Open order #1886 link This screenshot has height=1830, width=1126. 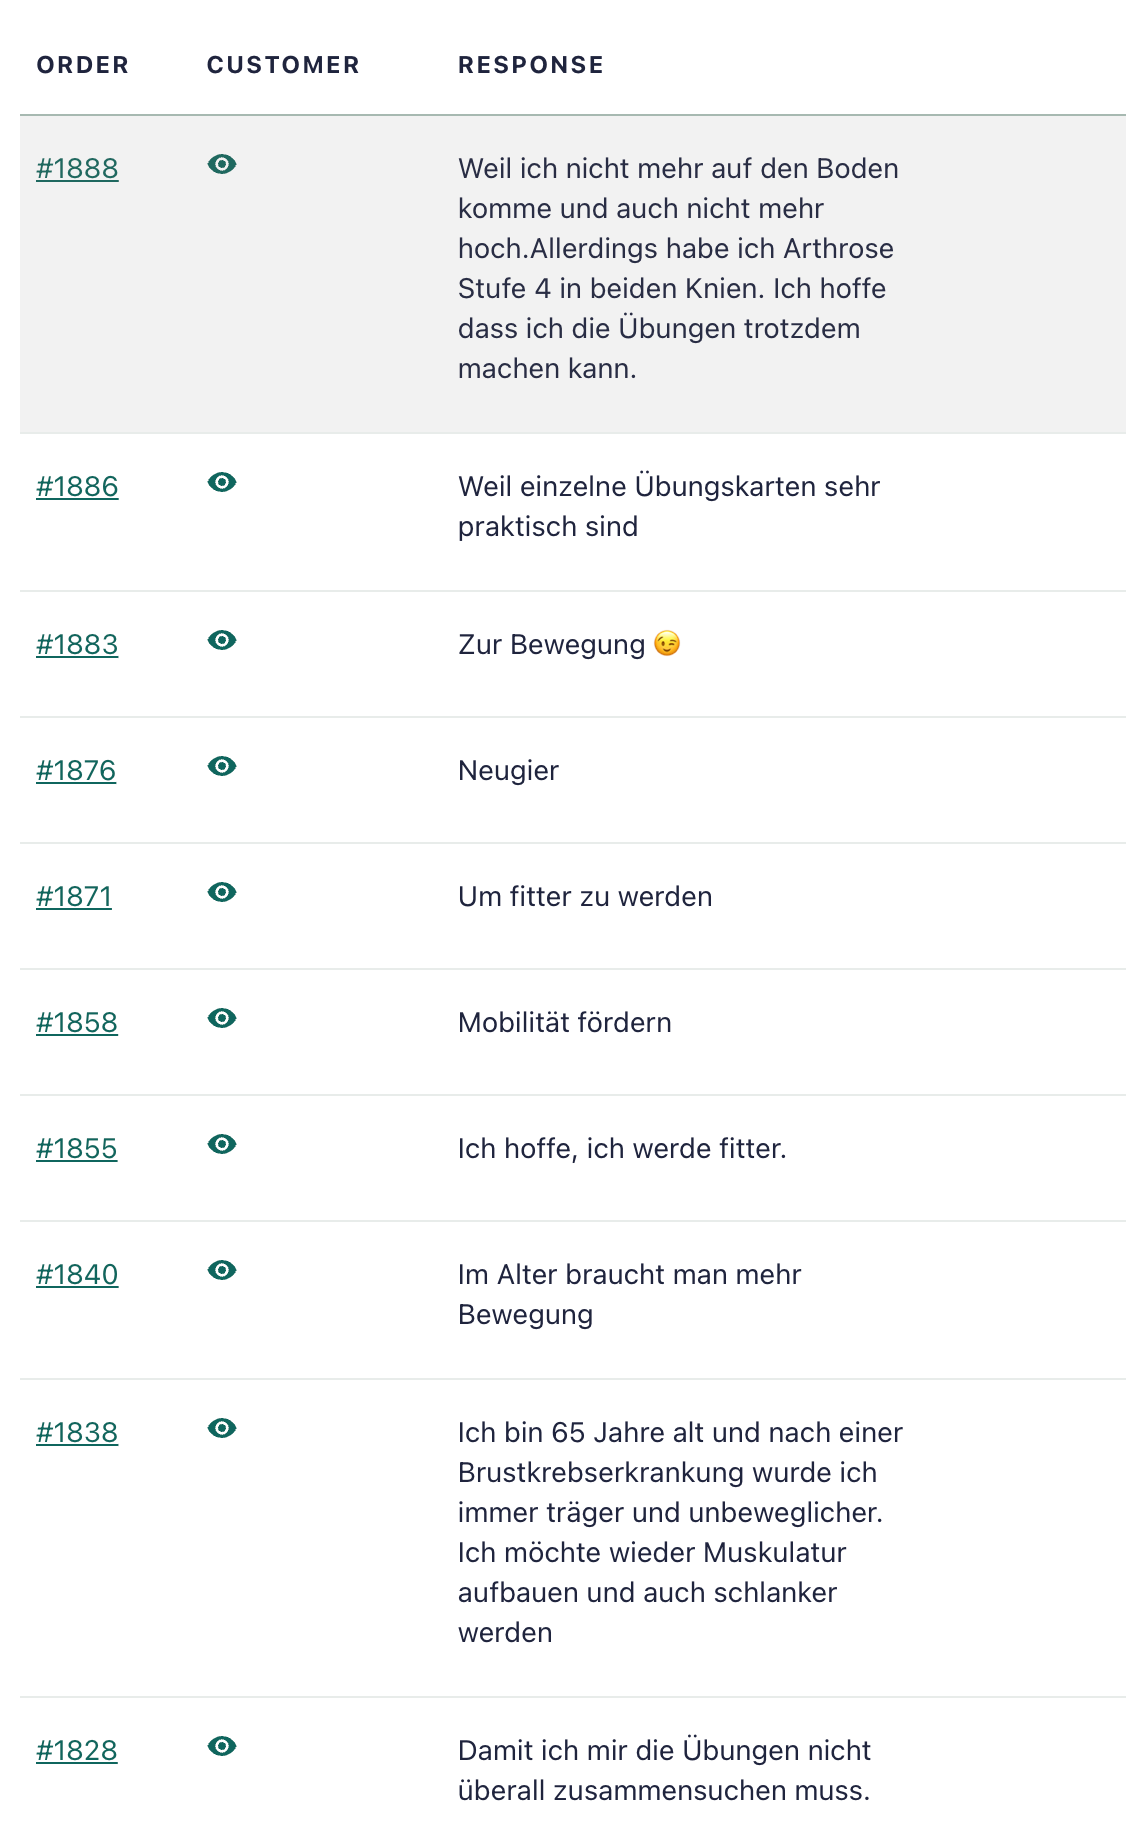pos(77,486)
